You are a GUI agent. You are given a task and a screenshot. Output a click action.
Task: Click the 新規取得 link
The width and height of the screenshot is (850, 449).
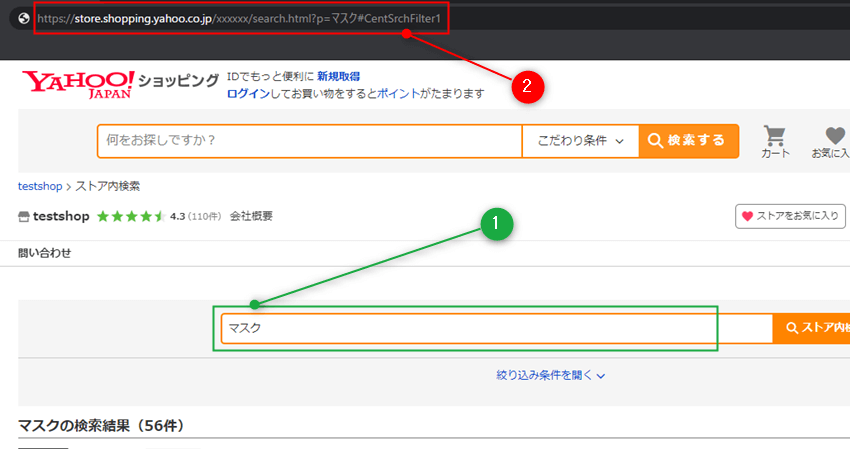pos(338,76)
